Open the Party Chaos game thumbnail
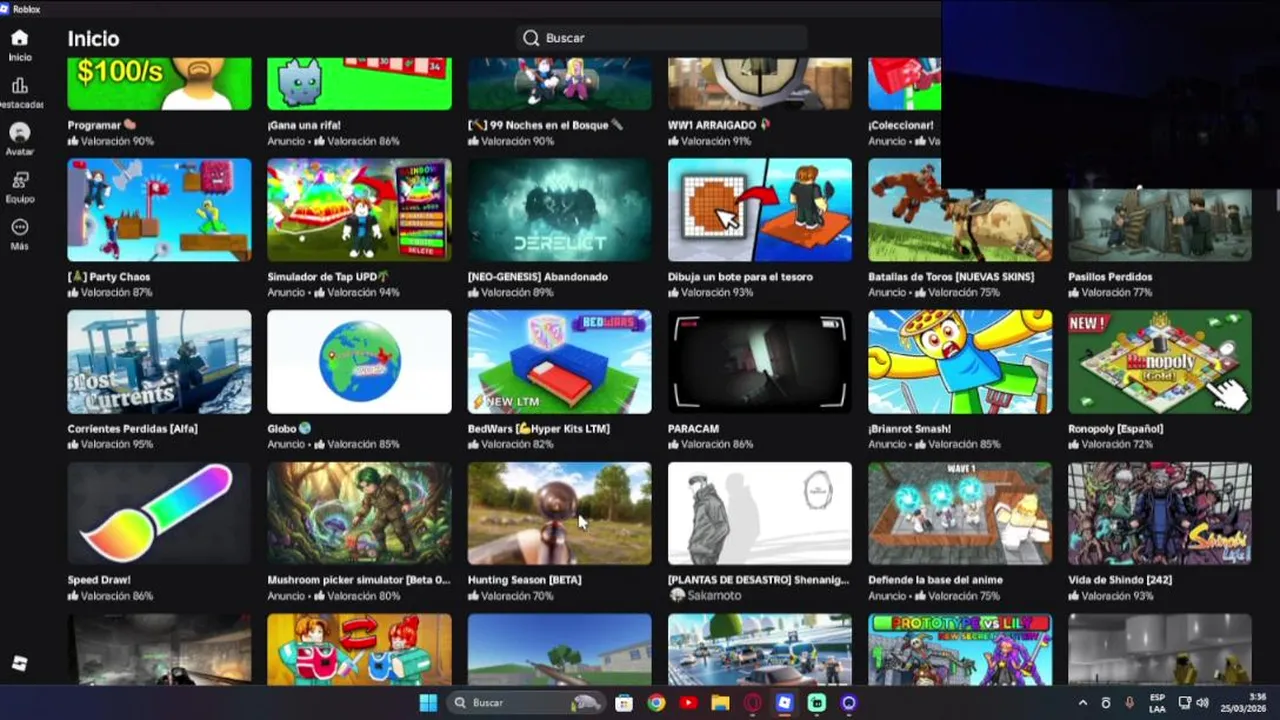 pyautogui.click(x=159, y=210)
